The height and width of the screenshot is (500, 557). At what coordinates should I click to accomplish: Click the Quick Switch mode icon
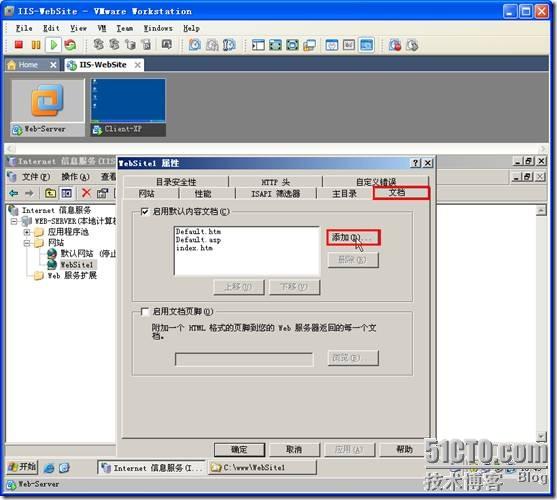pyautogui.click(x=292, y=45)
